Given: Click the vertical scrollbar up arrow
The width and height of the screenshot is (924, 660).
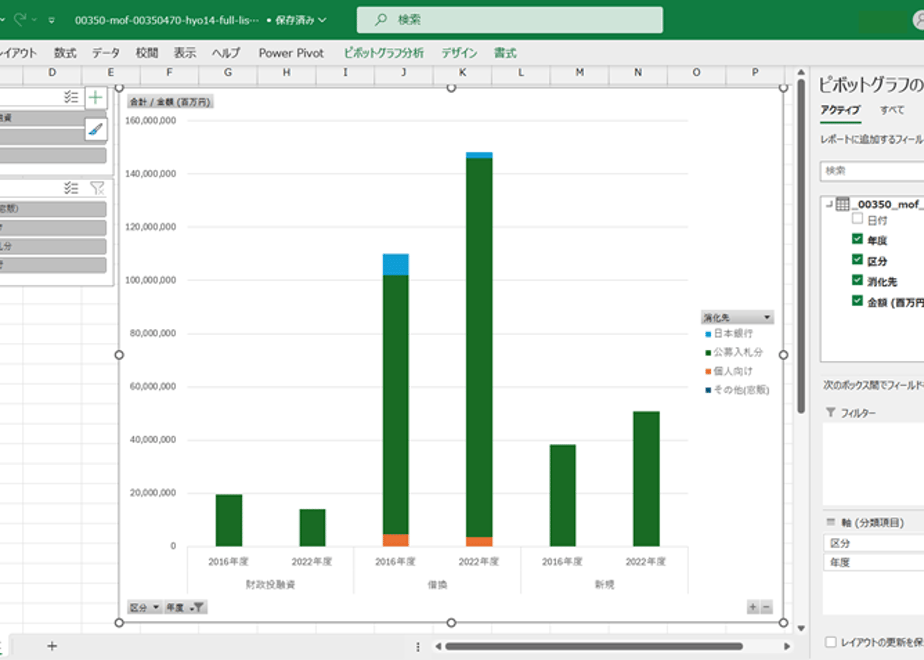Looking at the screenshot, I should click(x=801, y=72).
